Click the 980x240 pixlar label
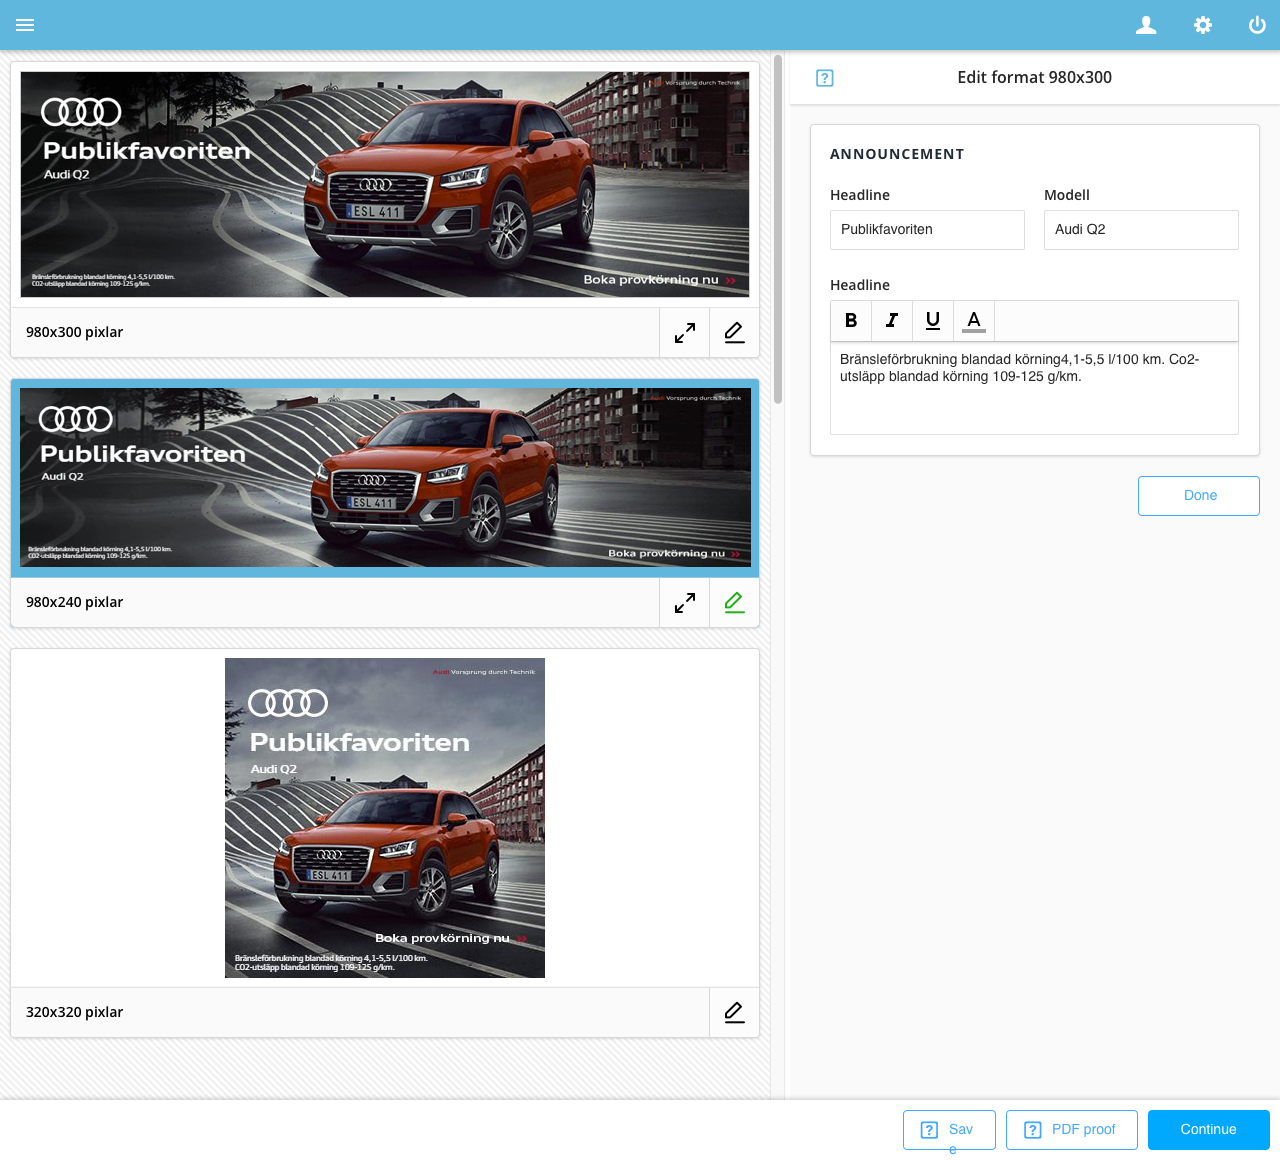 pyautogui.click(x=75, y=603)
